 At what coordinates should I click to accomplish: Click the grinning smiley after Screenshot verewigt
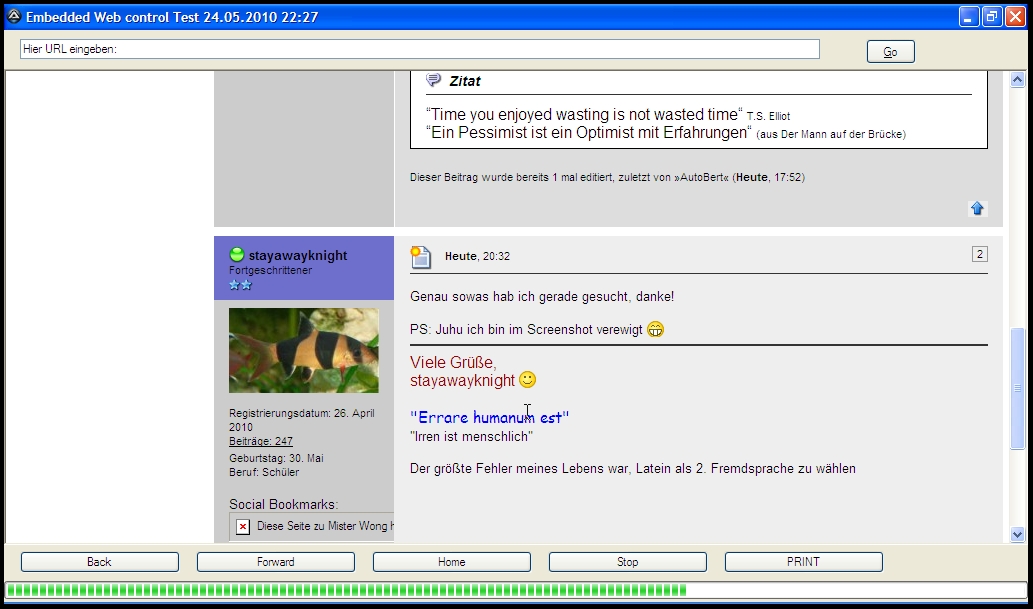[656, 329]
